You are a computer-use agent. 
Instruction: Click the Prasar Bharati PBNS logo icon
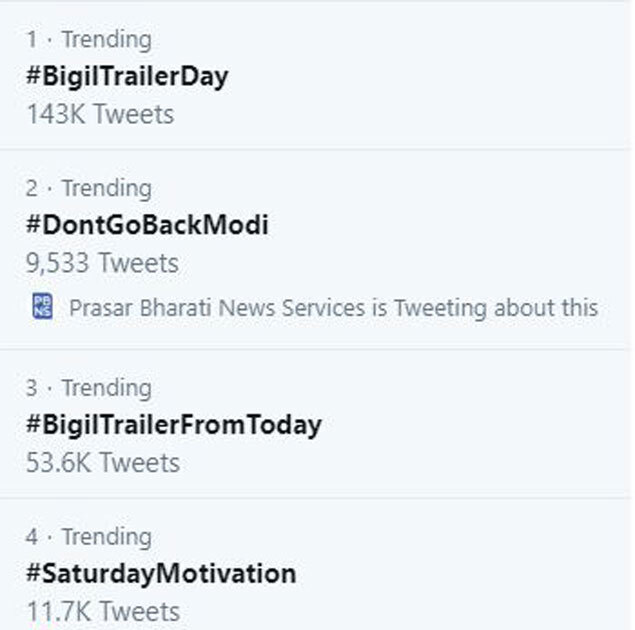click(x=42, y=306)
